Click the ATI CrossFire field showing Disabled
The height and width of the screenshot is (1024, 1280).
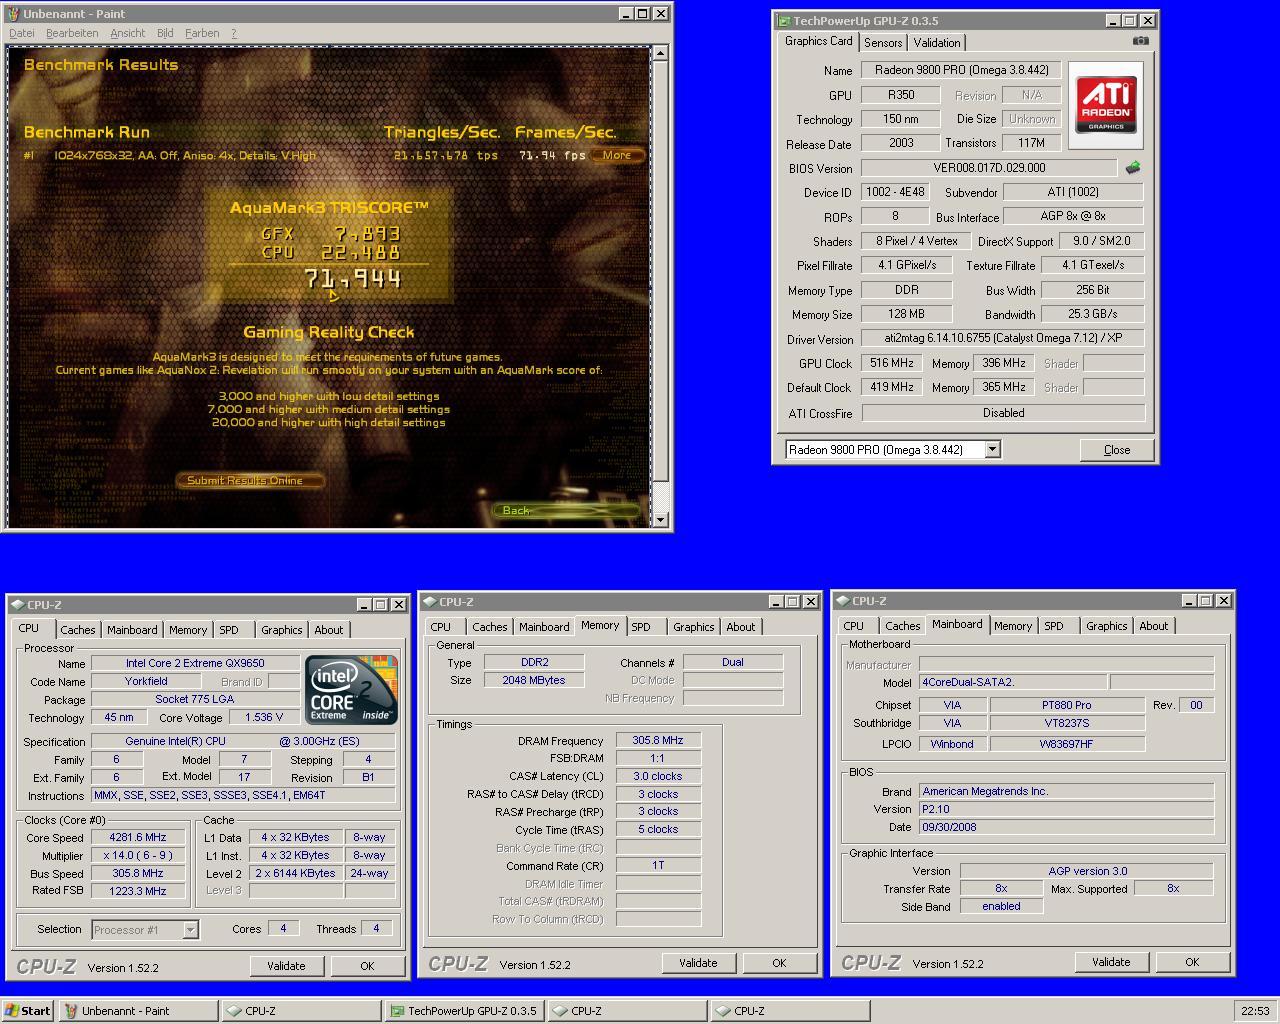click(1003, 412)
